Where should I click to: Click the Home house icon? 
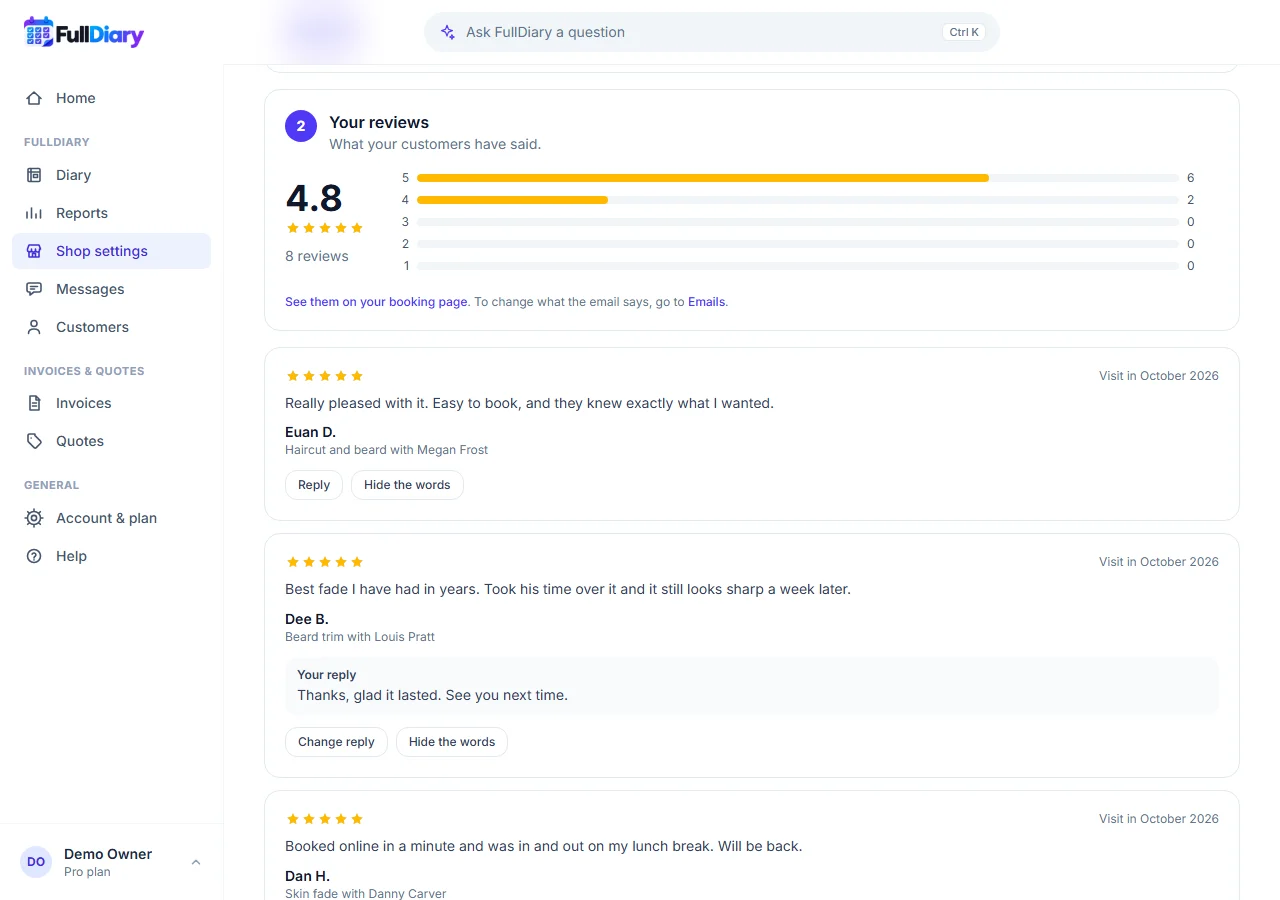(x=34, y=98)
